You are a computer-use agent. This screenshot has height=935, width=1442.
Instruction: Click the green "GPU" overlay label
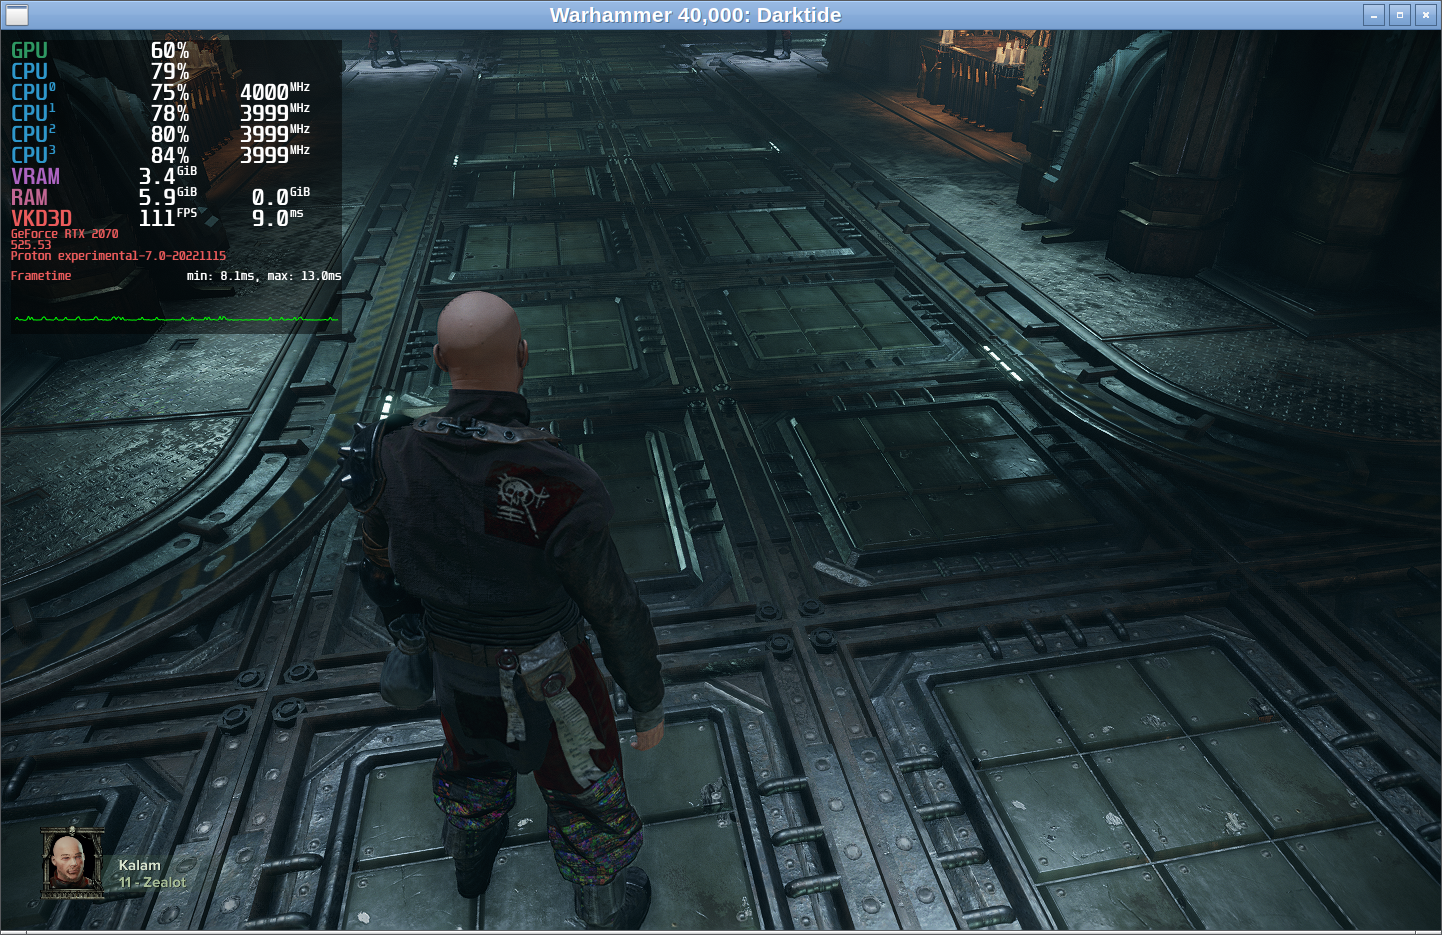pyautogui.click(x=29, y=50)
